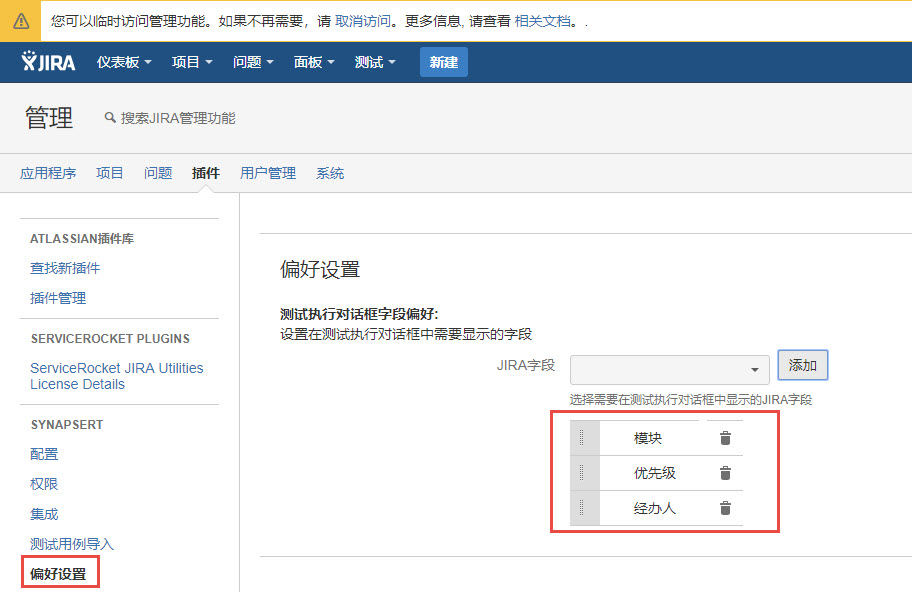
Task: Open 插件管理 in sidebar
Action: [x=58, y=298]
